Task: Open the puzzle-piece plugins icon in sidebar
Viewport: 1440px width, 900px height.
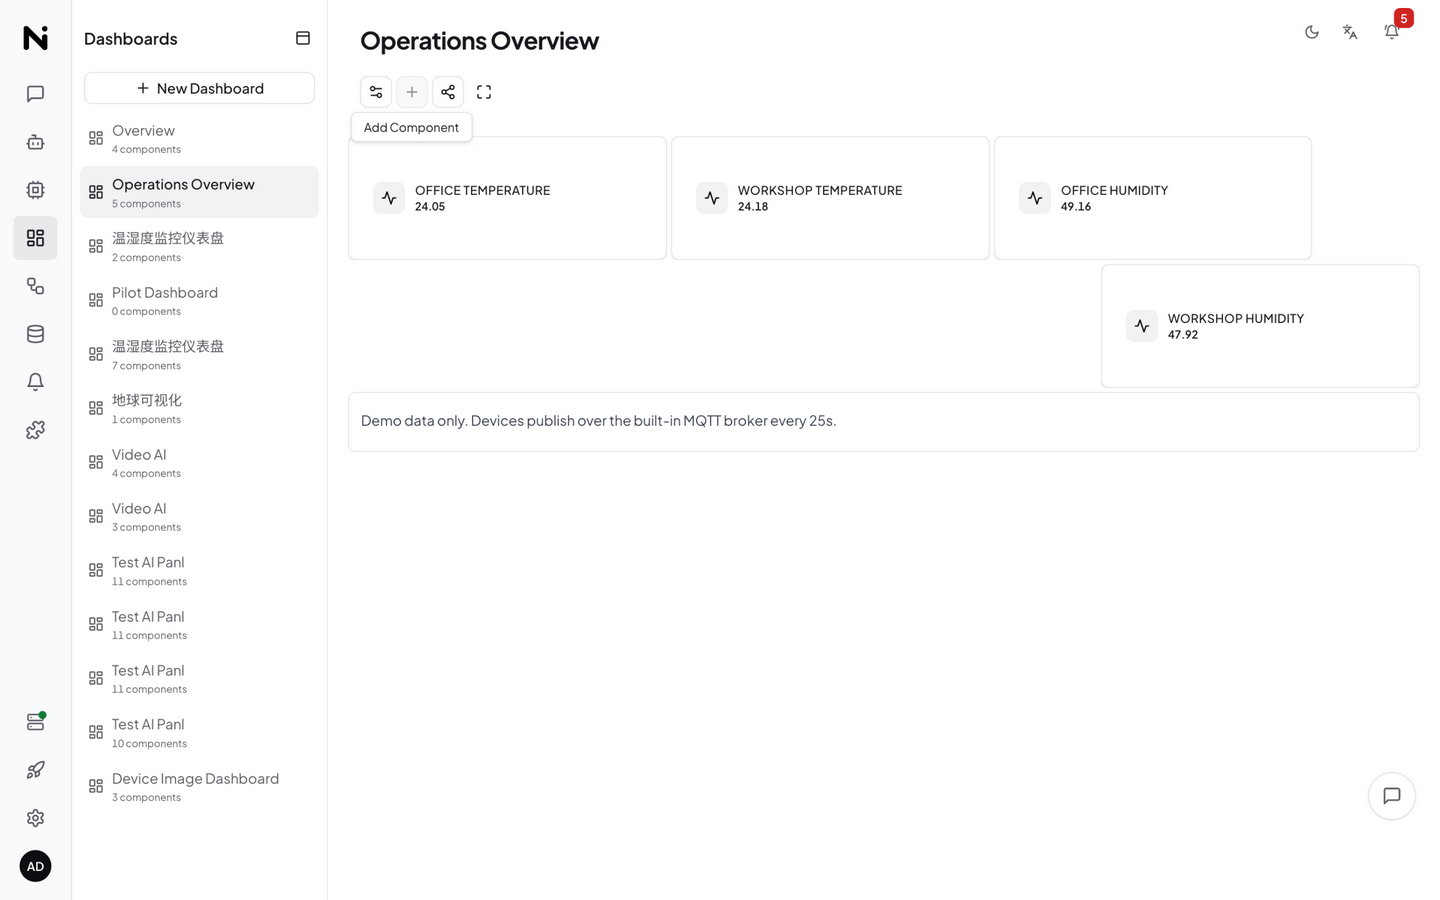Action: click(35, 430)
